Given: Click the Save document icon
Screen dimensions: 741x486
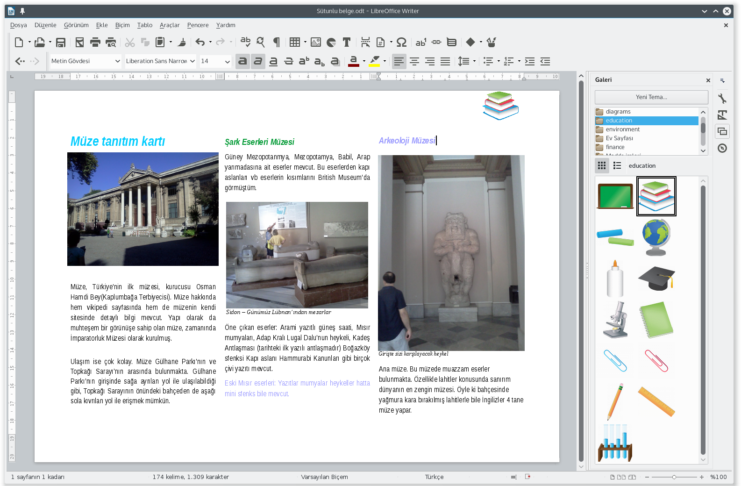Looking at the screenshot, I should click(61, 42).
